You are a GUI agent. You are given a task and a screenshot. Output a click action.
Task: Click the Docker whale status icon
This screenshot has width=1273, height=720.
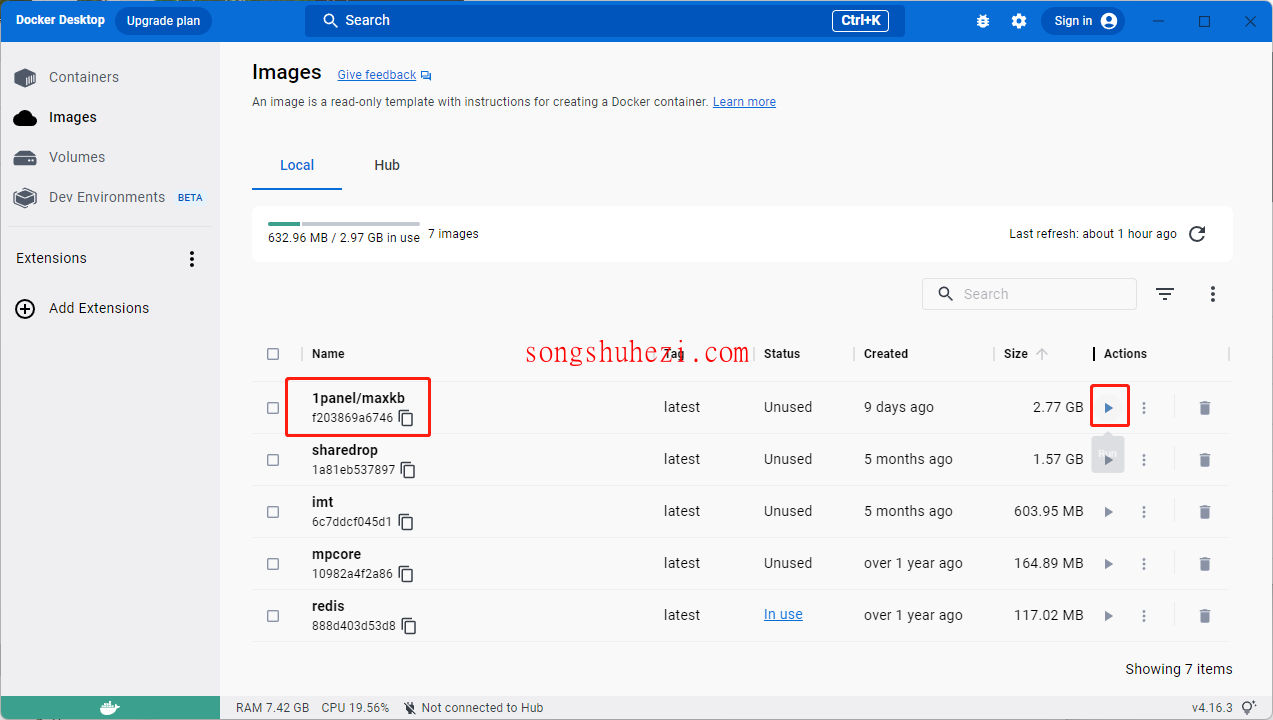[110, 708]
